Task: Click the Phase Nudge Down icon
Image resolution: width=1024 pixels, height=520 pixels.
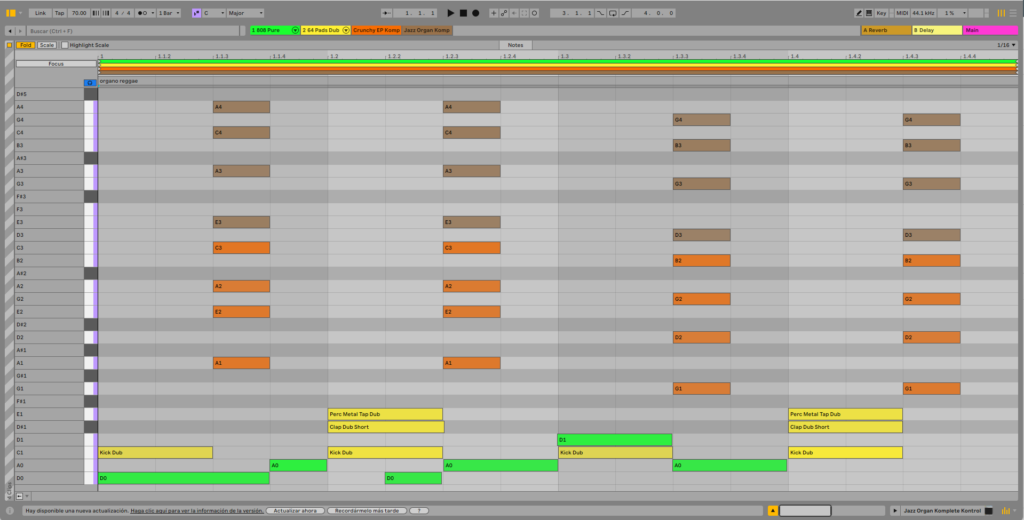Action: (x=96, y=13)
